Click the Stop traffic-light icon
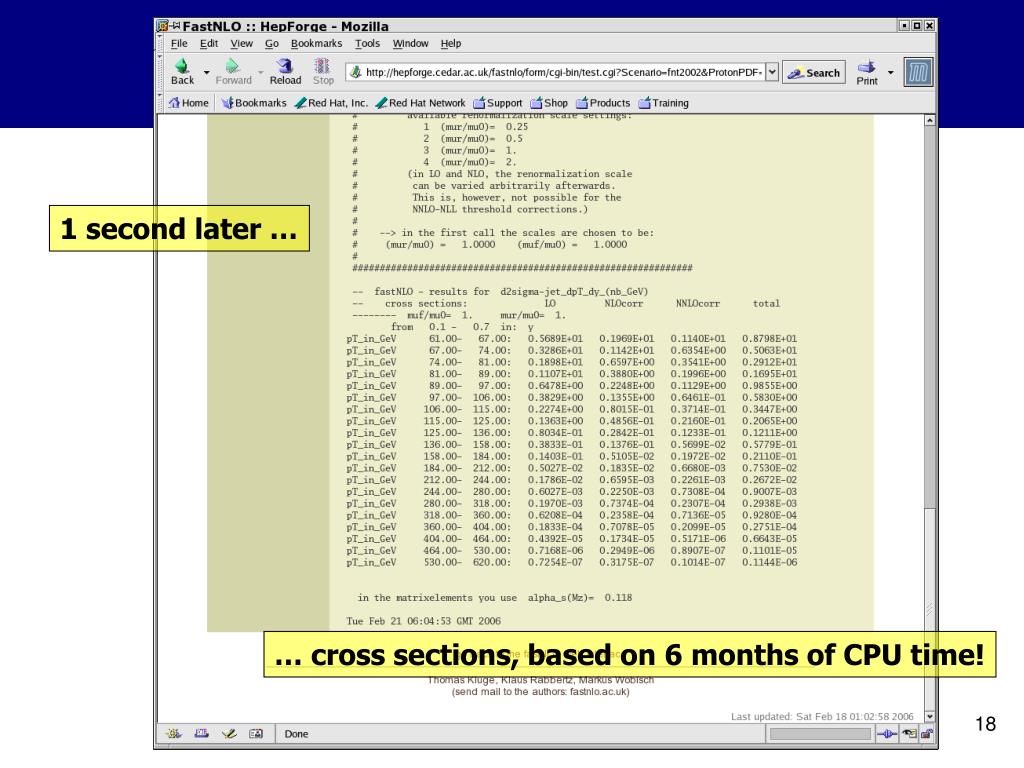Image resolution: width=1024 pixels, height=768 pixels. [x=322, y=66]
